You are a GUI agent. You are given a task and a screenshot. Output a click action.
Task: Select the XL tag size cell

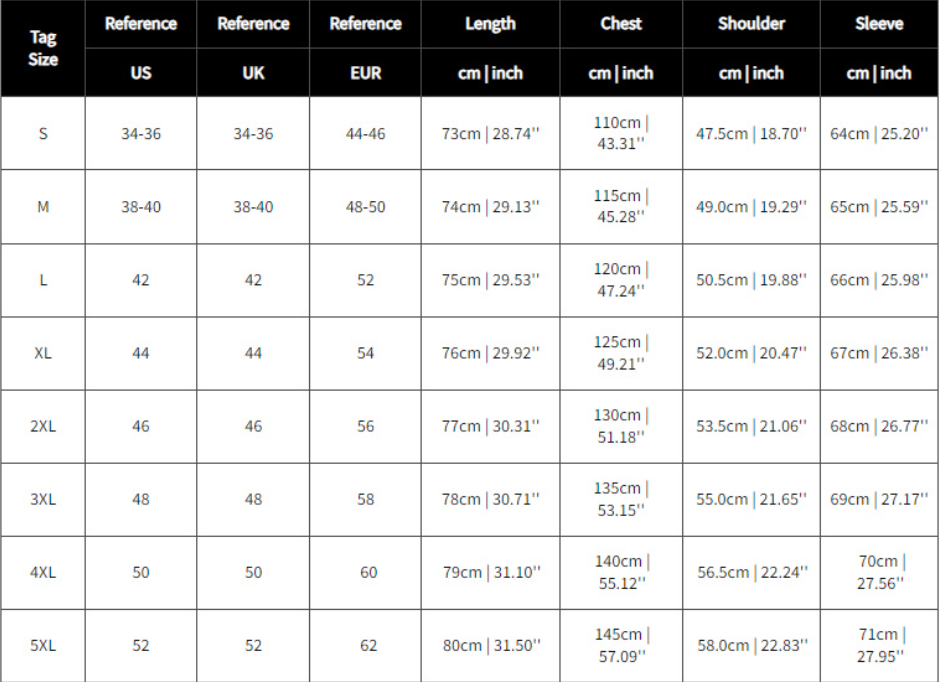click(x=43, y=353)
